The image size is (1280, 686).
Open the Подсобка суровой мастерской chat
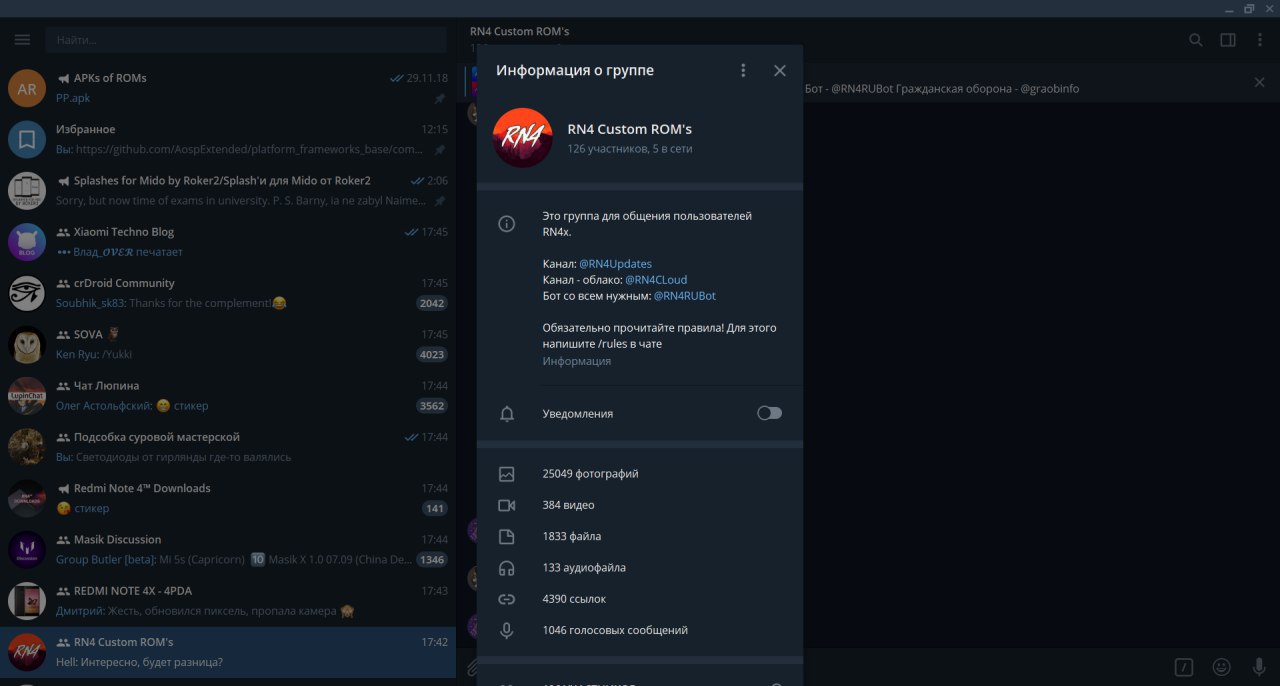[228, 447]
